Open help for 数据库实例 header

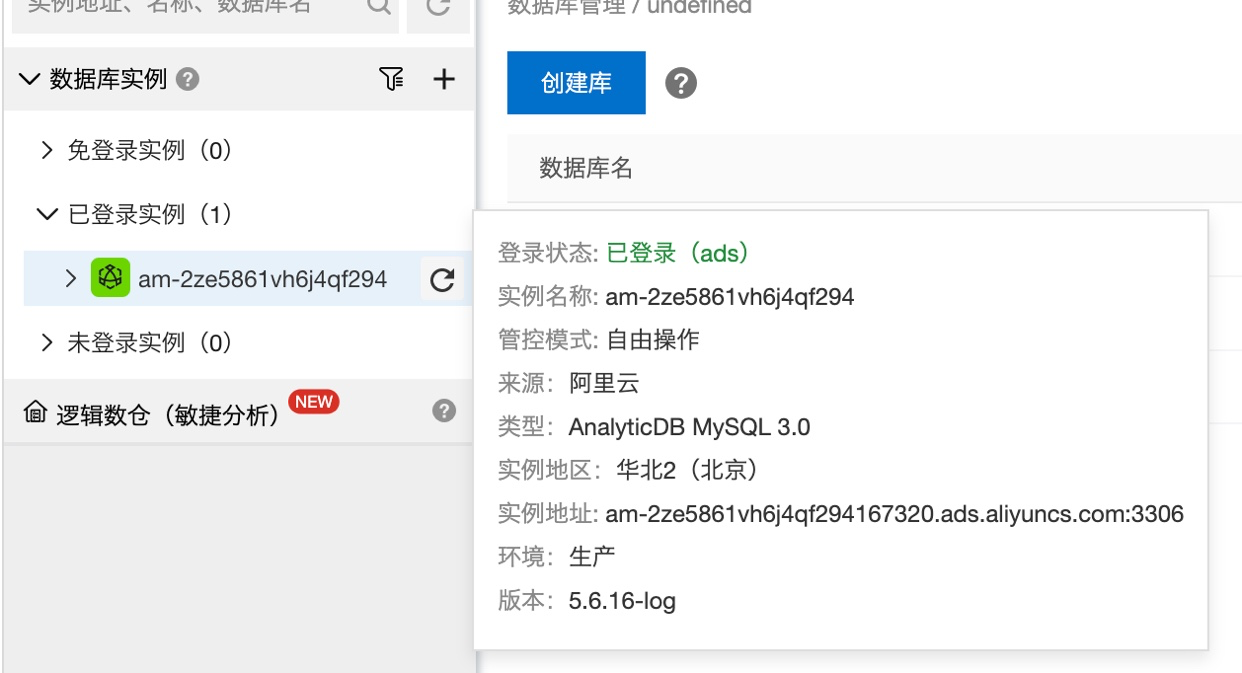187,79
